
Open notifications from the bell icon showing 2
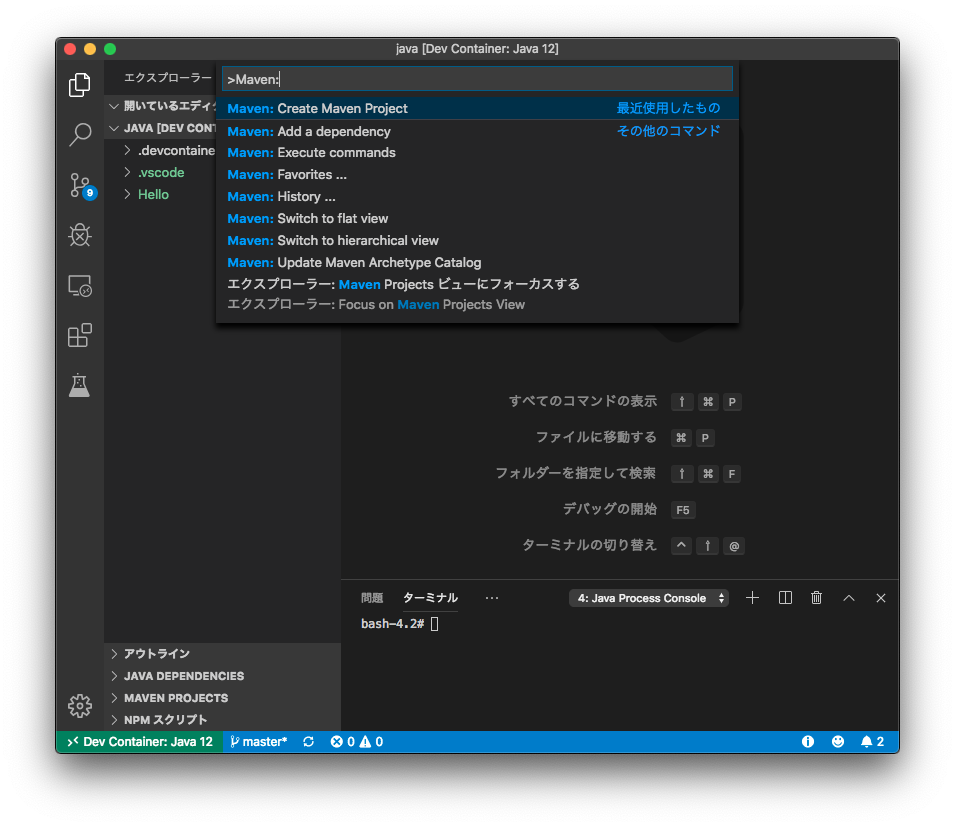pos(872,742)
